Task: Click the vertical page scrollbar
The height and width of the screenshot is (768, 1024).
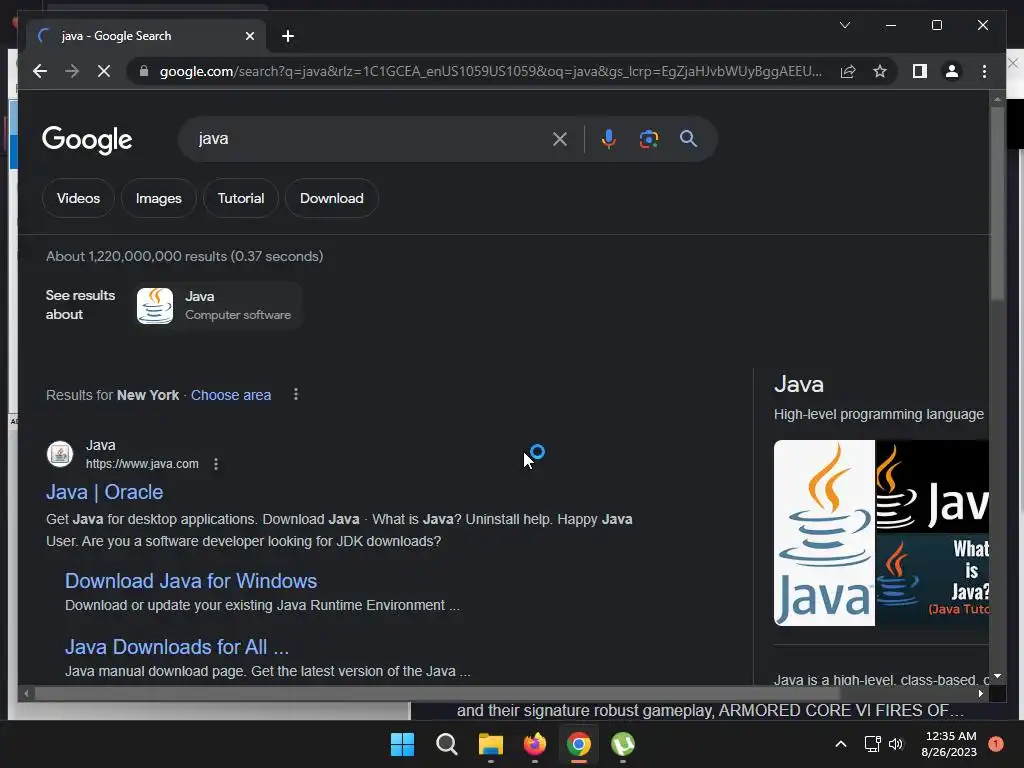Action: click(997, 204)
